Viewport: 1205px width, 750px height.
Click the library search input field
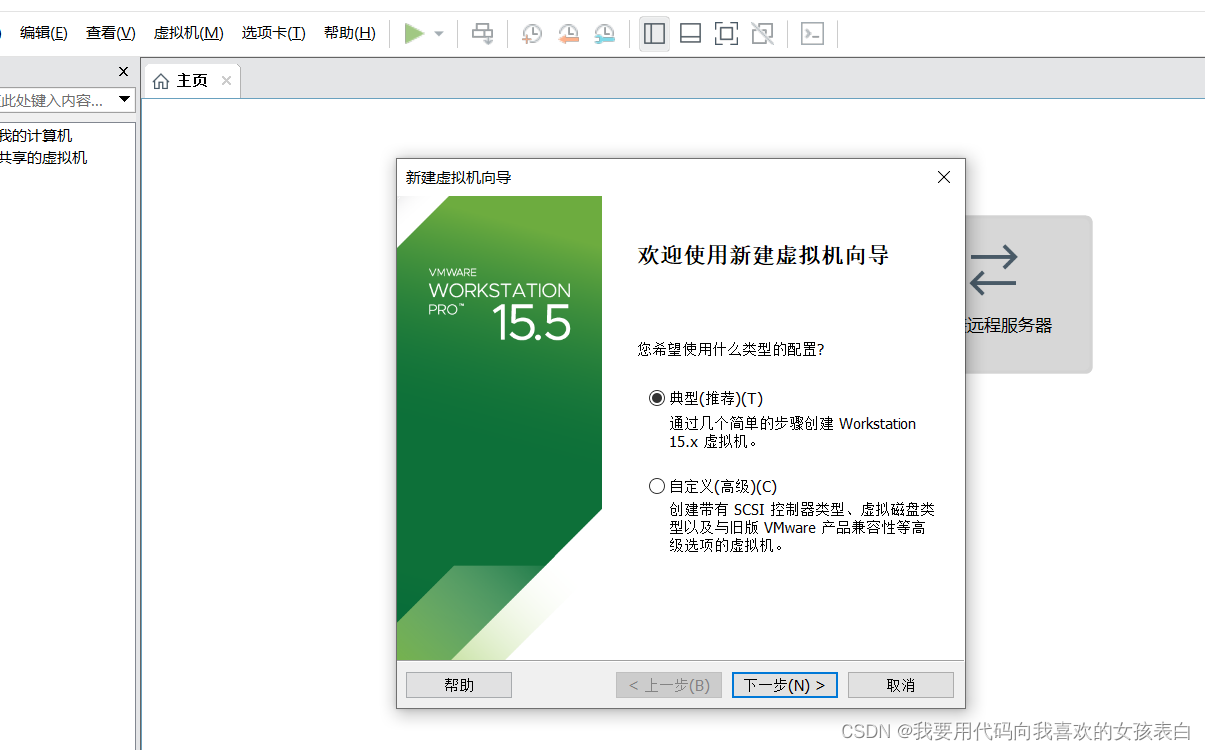pos(57,100)
